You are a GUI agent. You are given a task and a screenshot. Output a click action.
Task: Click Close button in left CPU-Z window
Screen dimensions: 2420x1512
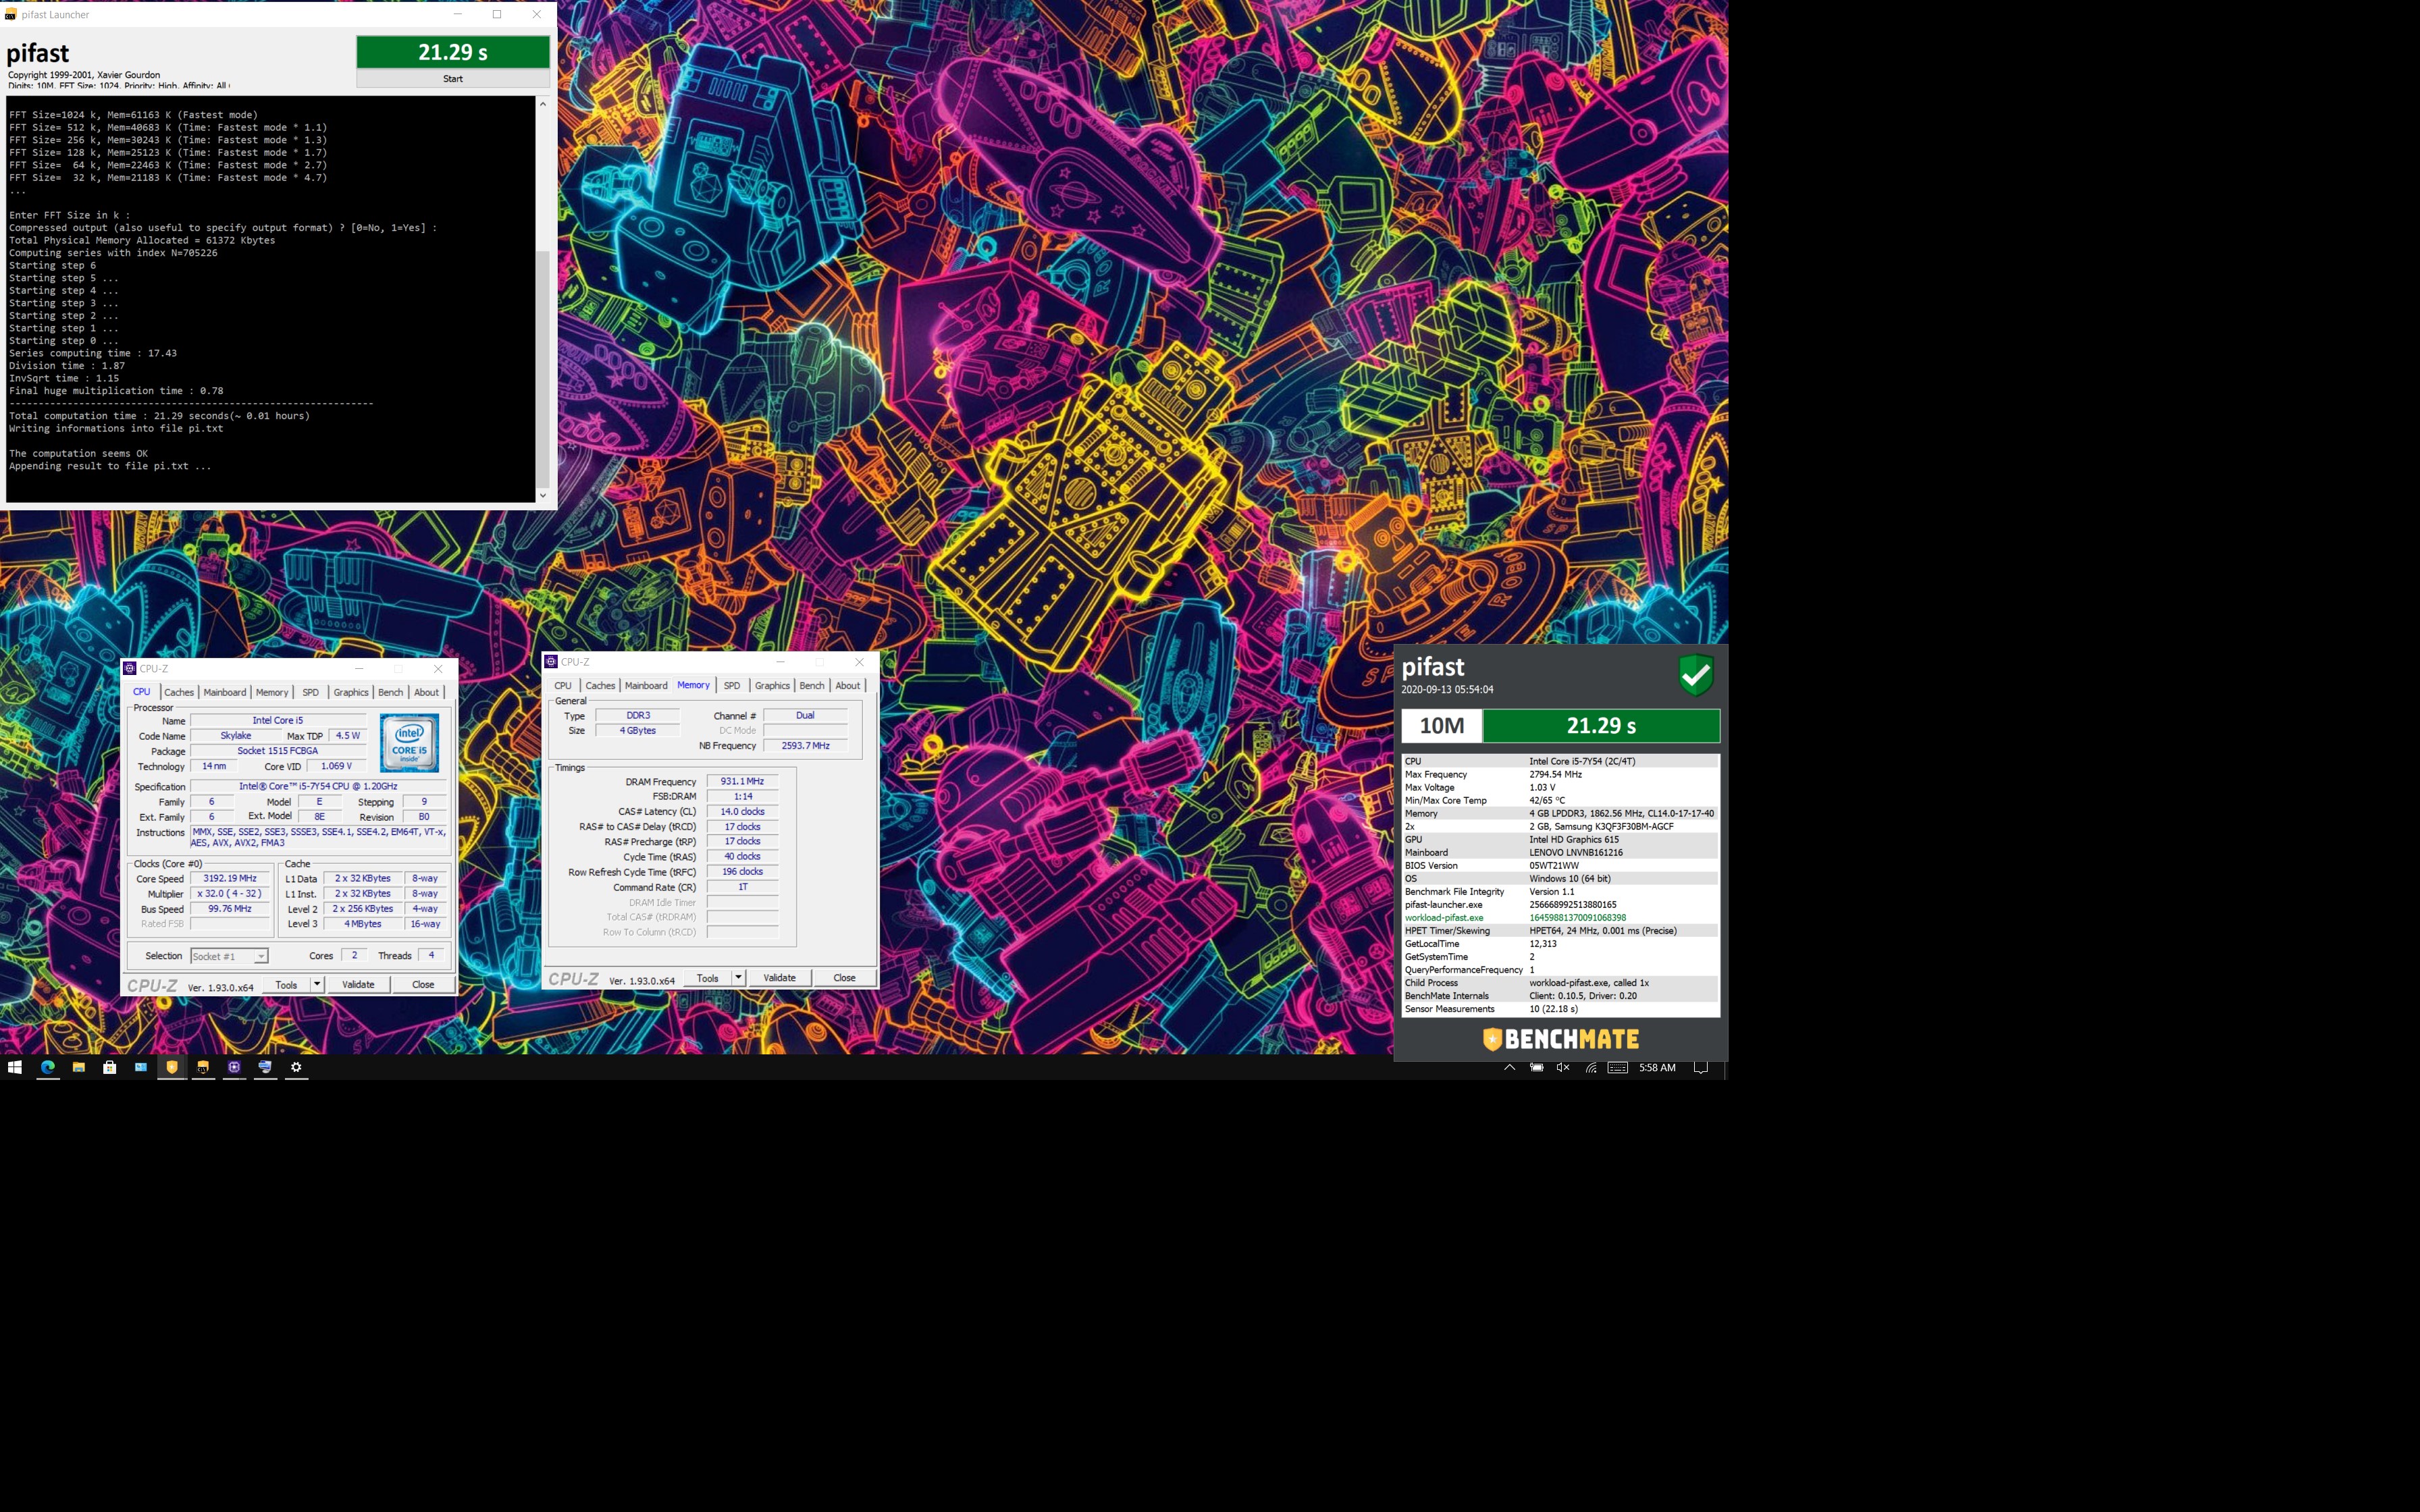click(x=423, y=985)
